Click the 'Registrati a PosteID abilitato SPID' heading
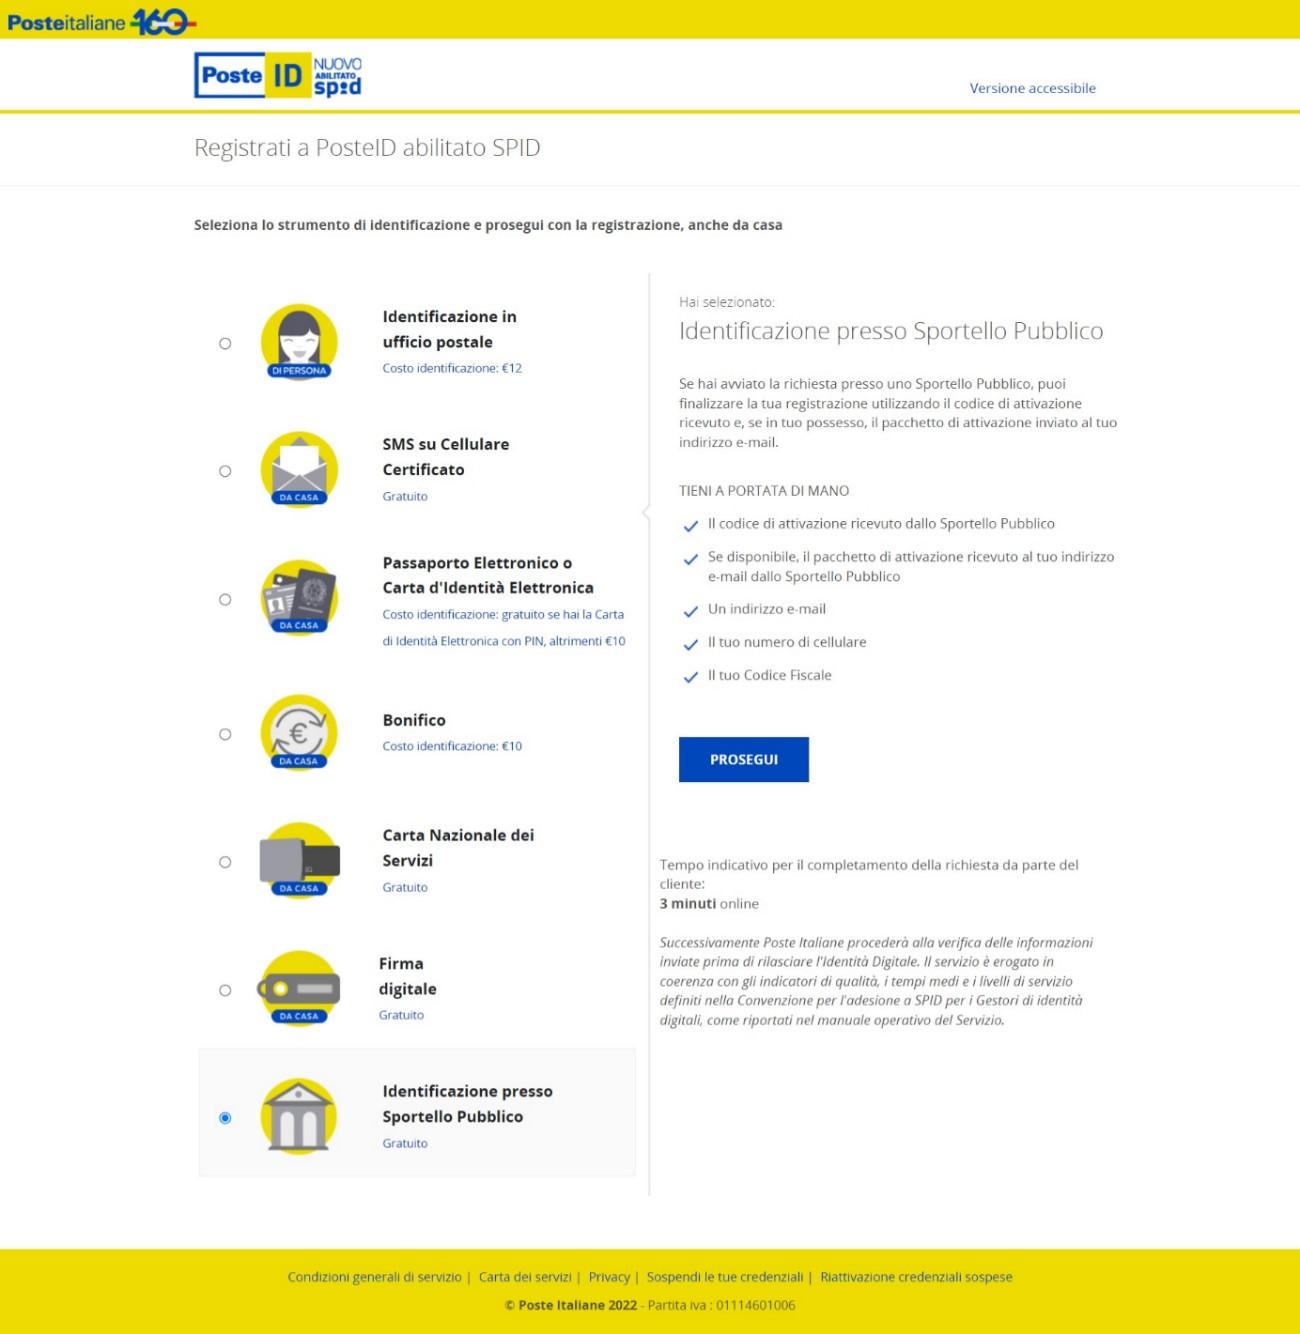 point(367,148)
